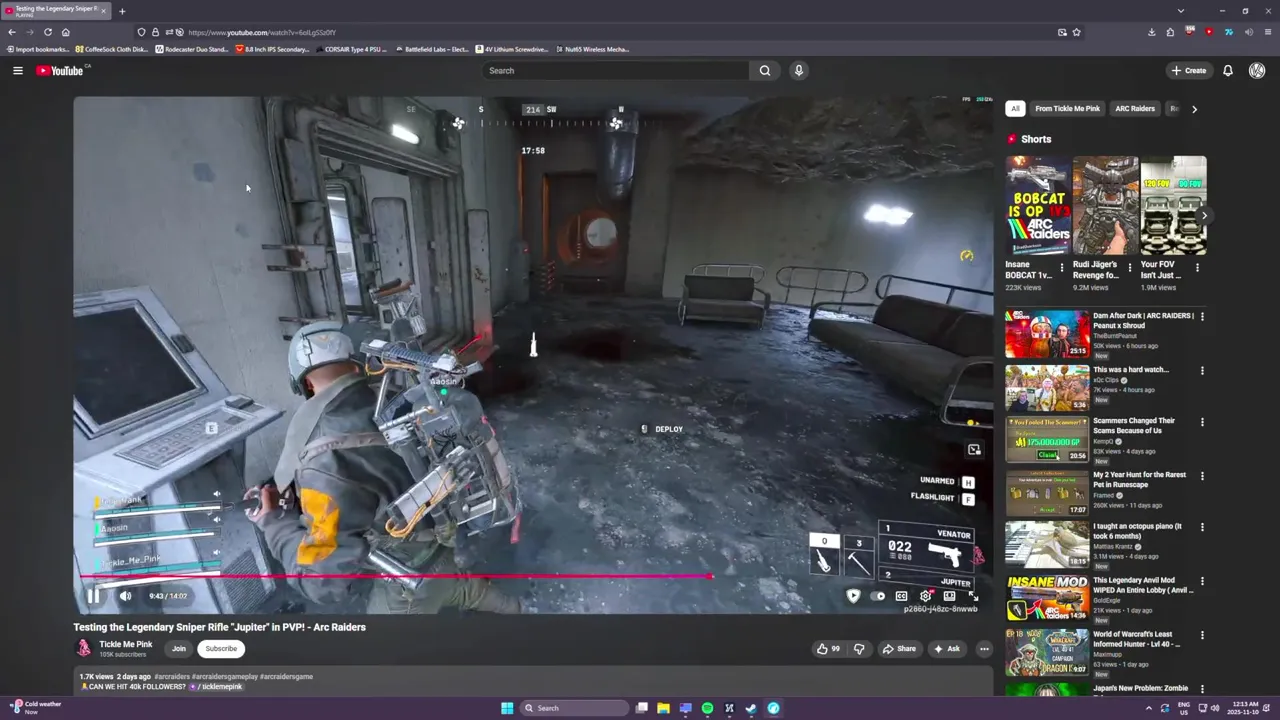
Task: Subscribe to Tickle Me Pink
Action: tap(221, 648)
